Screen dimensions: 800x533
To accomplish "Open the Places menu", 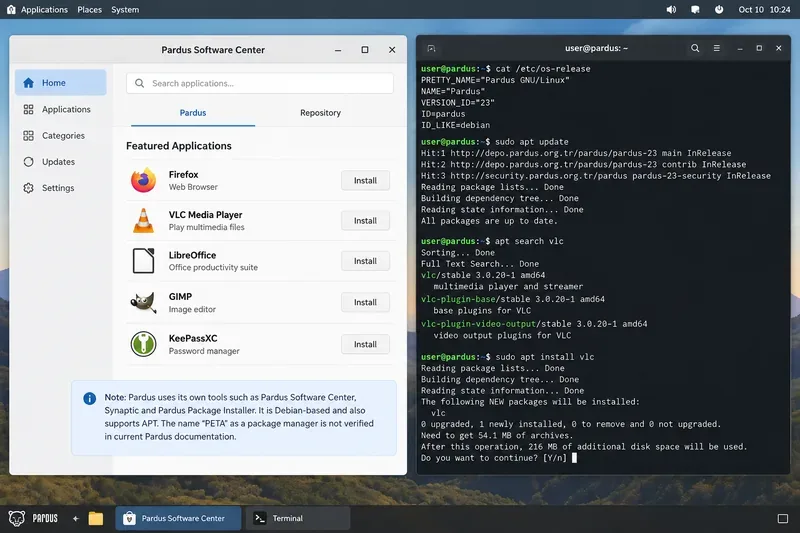I will 89,10.
